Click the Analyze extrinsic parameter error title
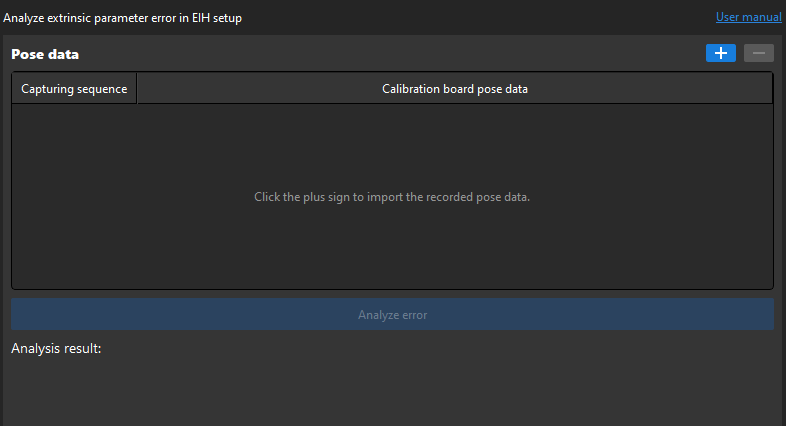The image size is (786, 426). pyautogui.click(x=123, y=18)
